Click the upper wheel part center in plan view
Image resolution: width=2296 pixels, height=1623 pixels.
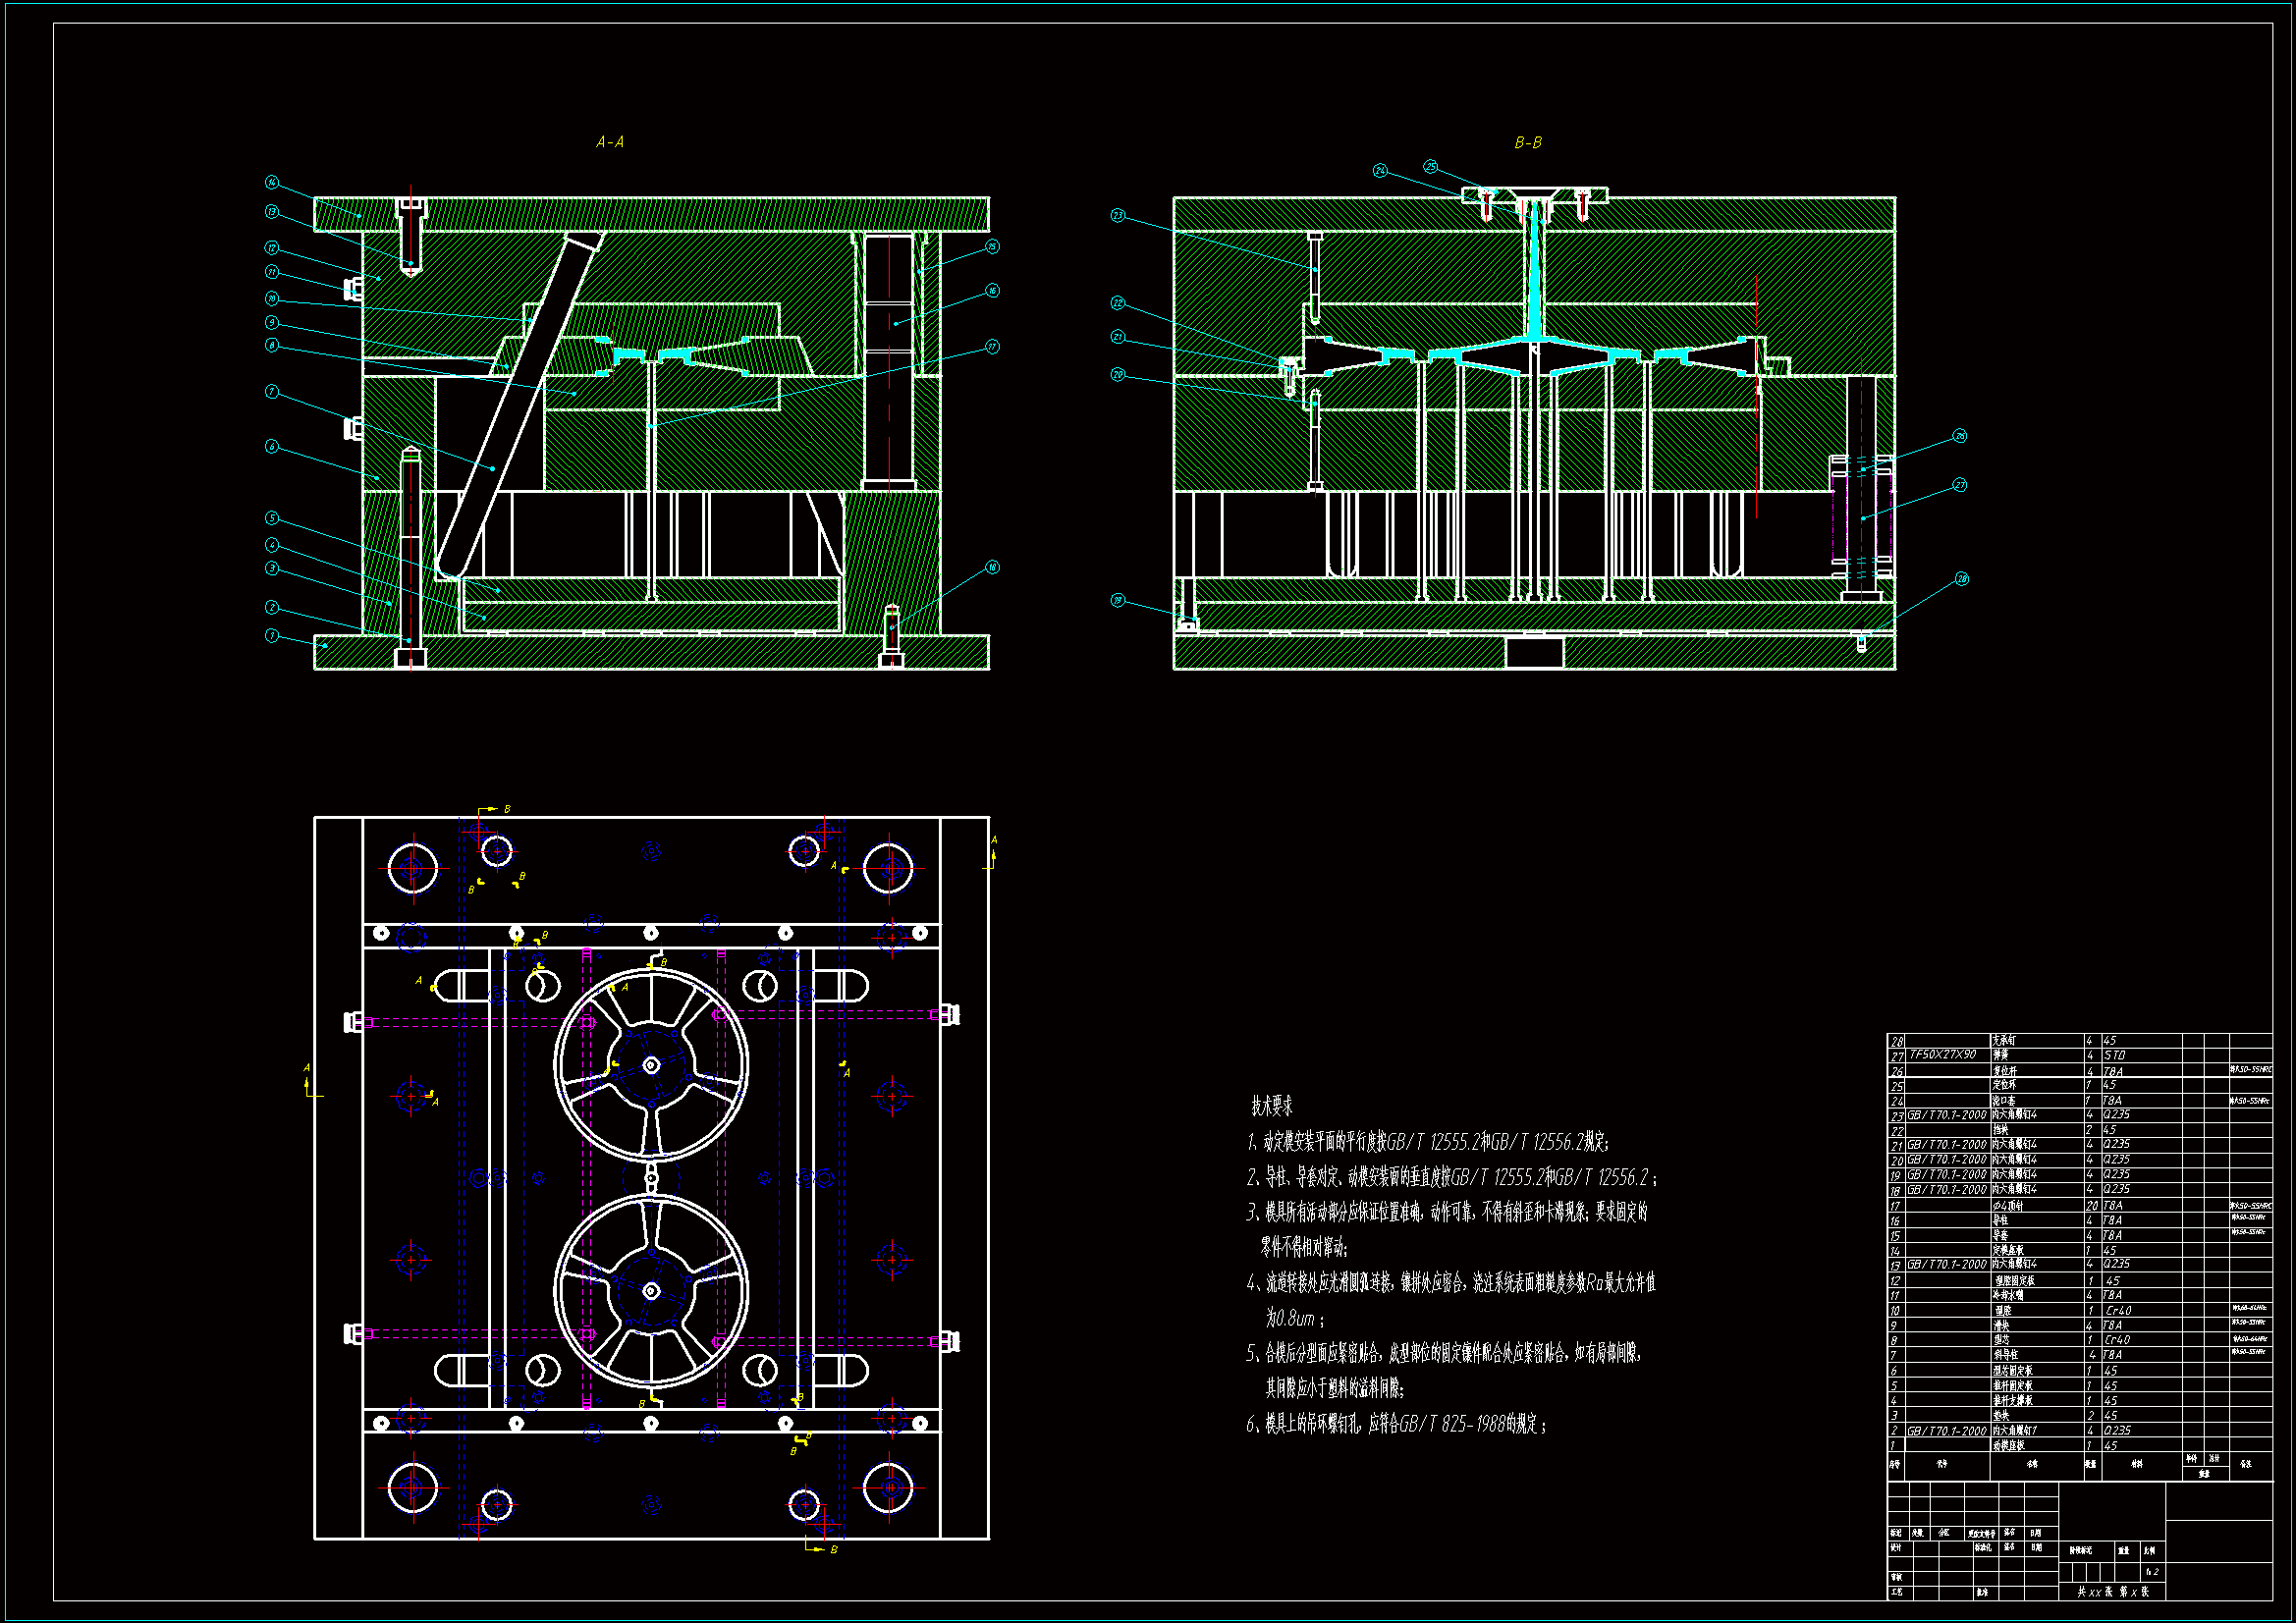click(x=651, y=1065)
